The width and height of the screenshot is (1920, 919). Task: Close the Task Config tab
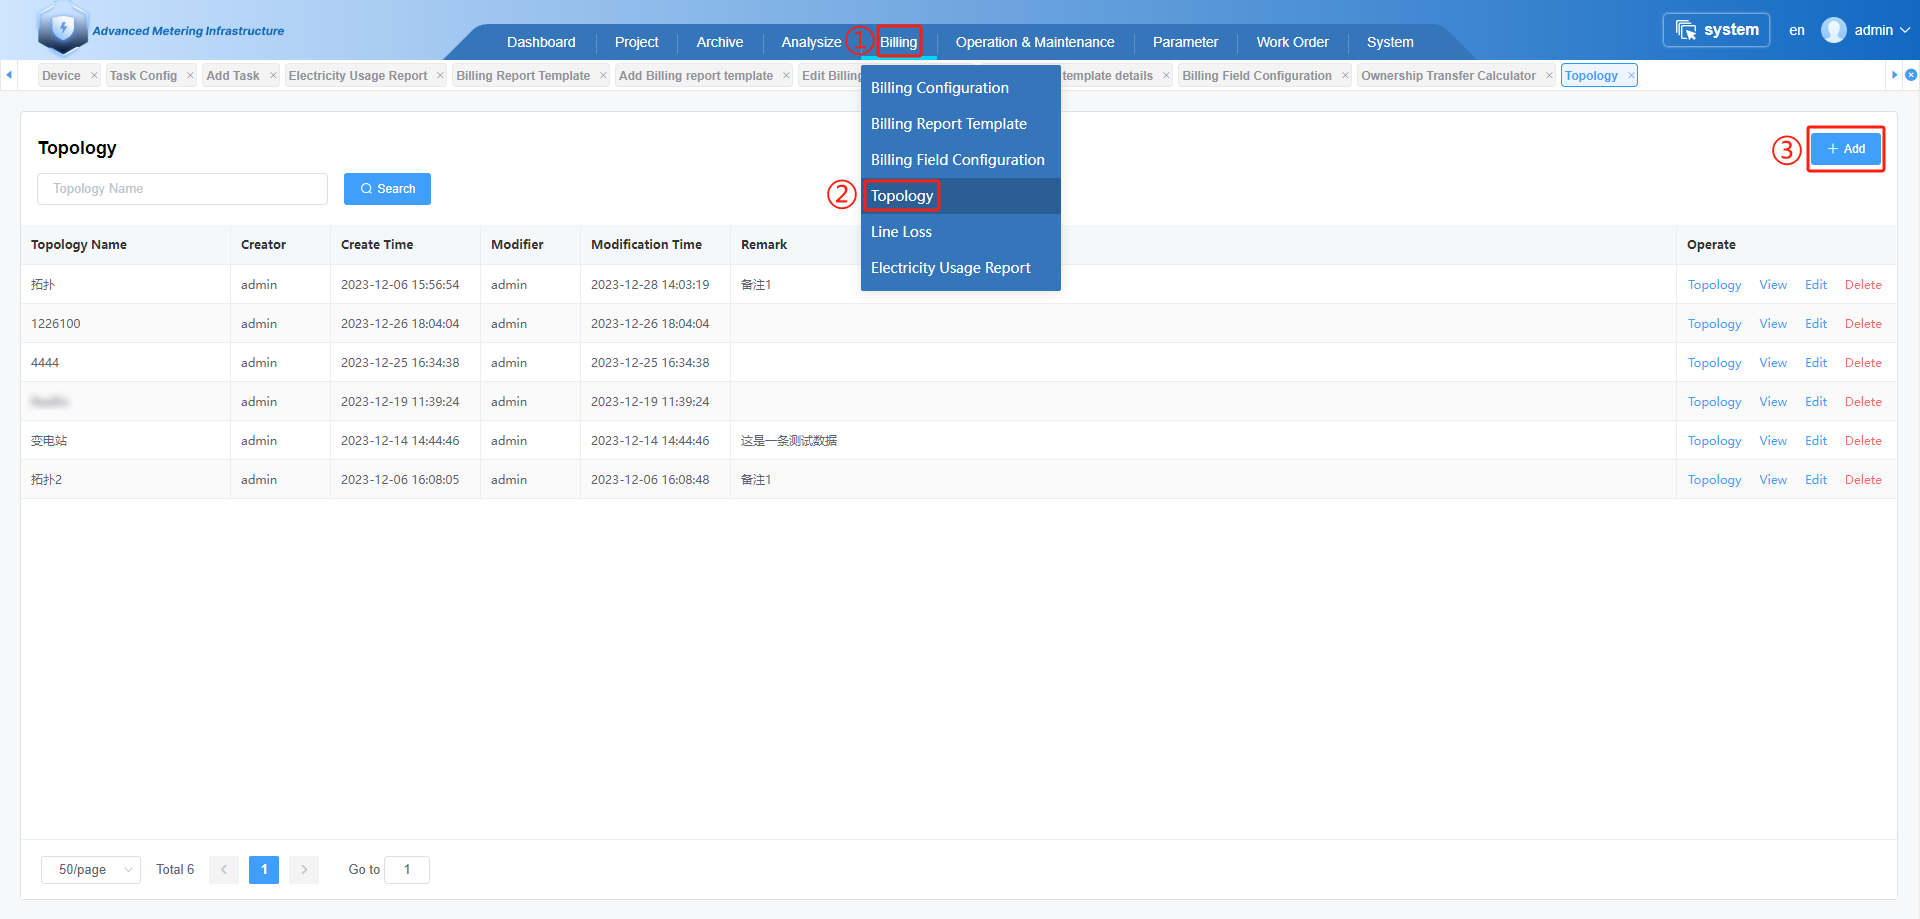[x=190, y=76]
